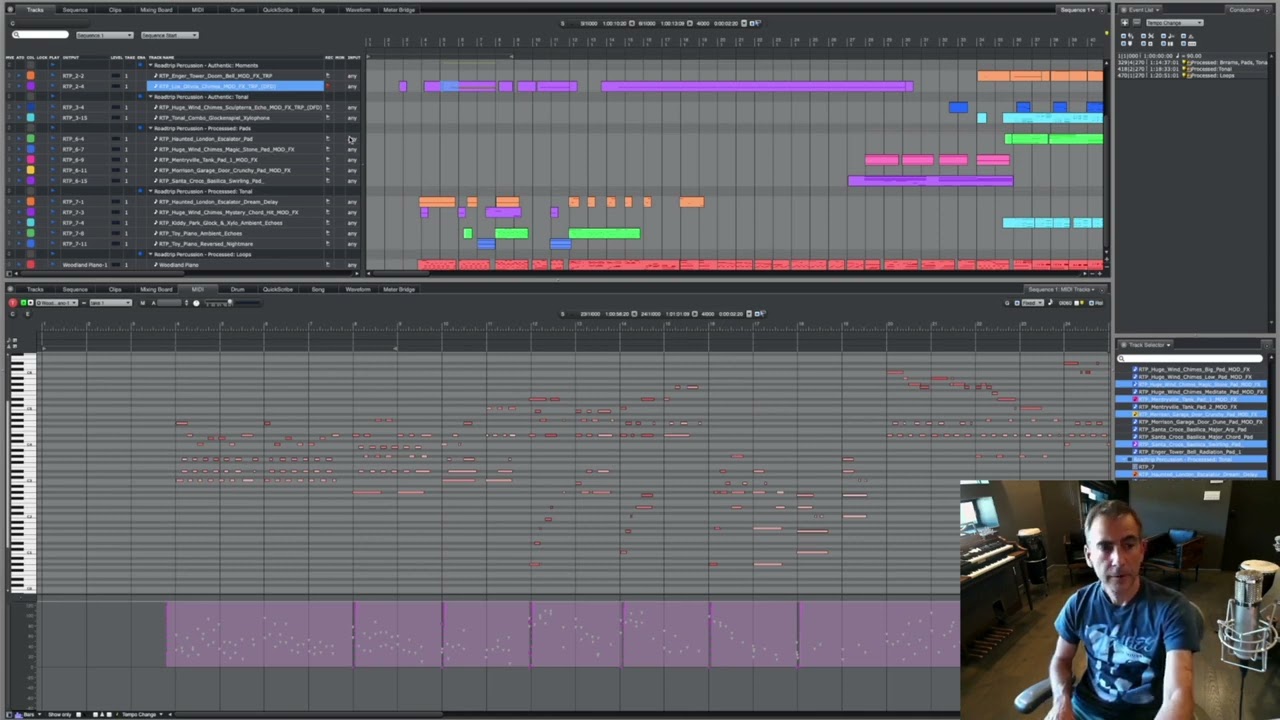The image size is (1280, 720).
Task: Toggle record-enable on the selected RTP_Los_Olivos_Chimes track
Action: (x=328, y=86)
